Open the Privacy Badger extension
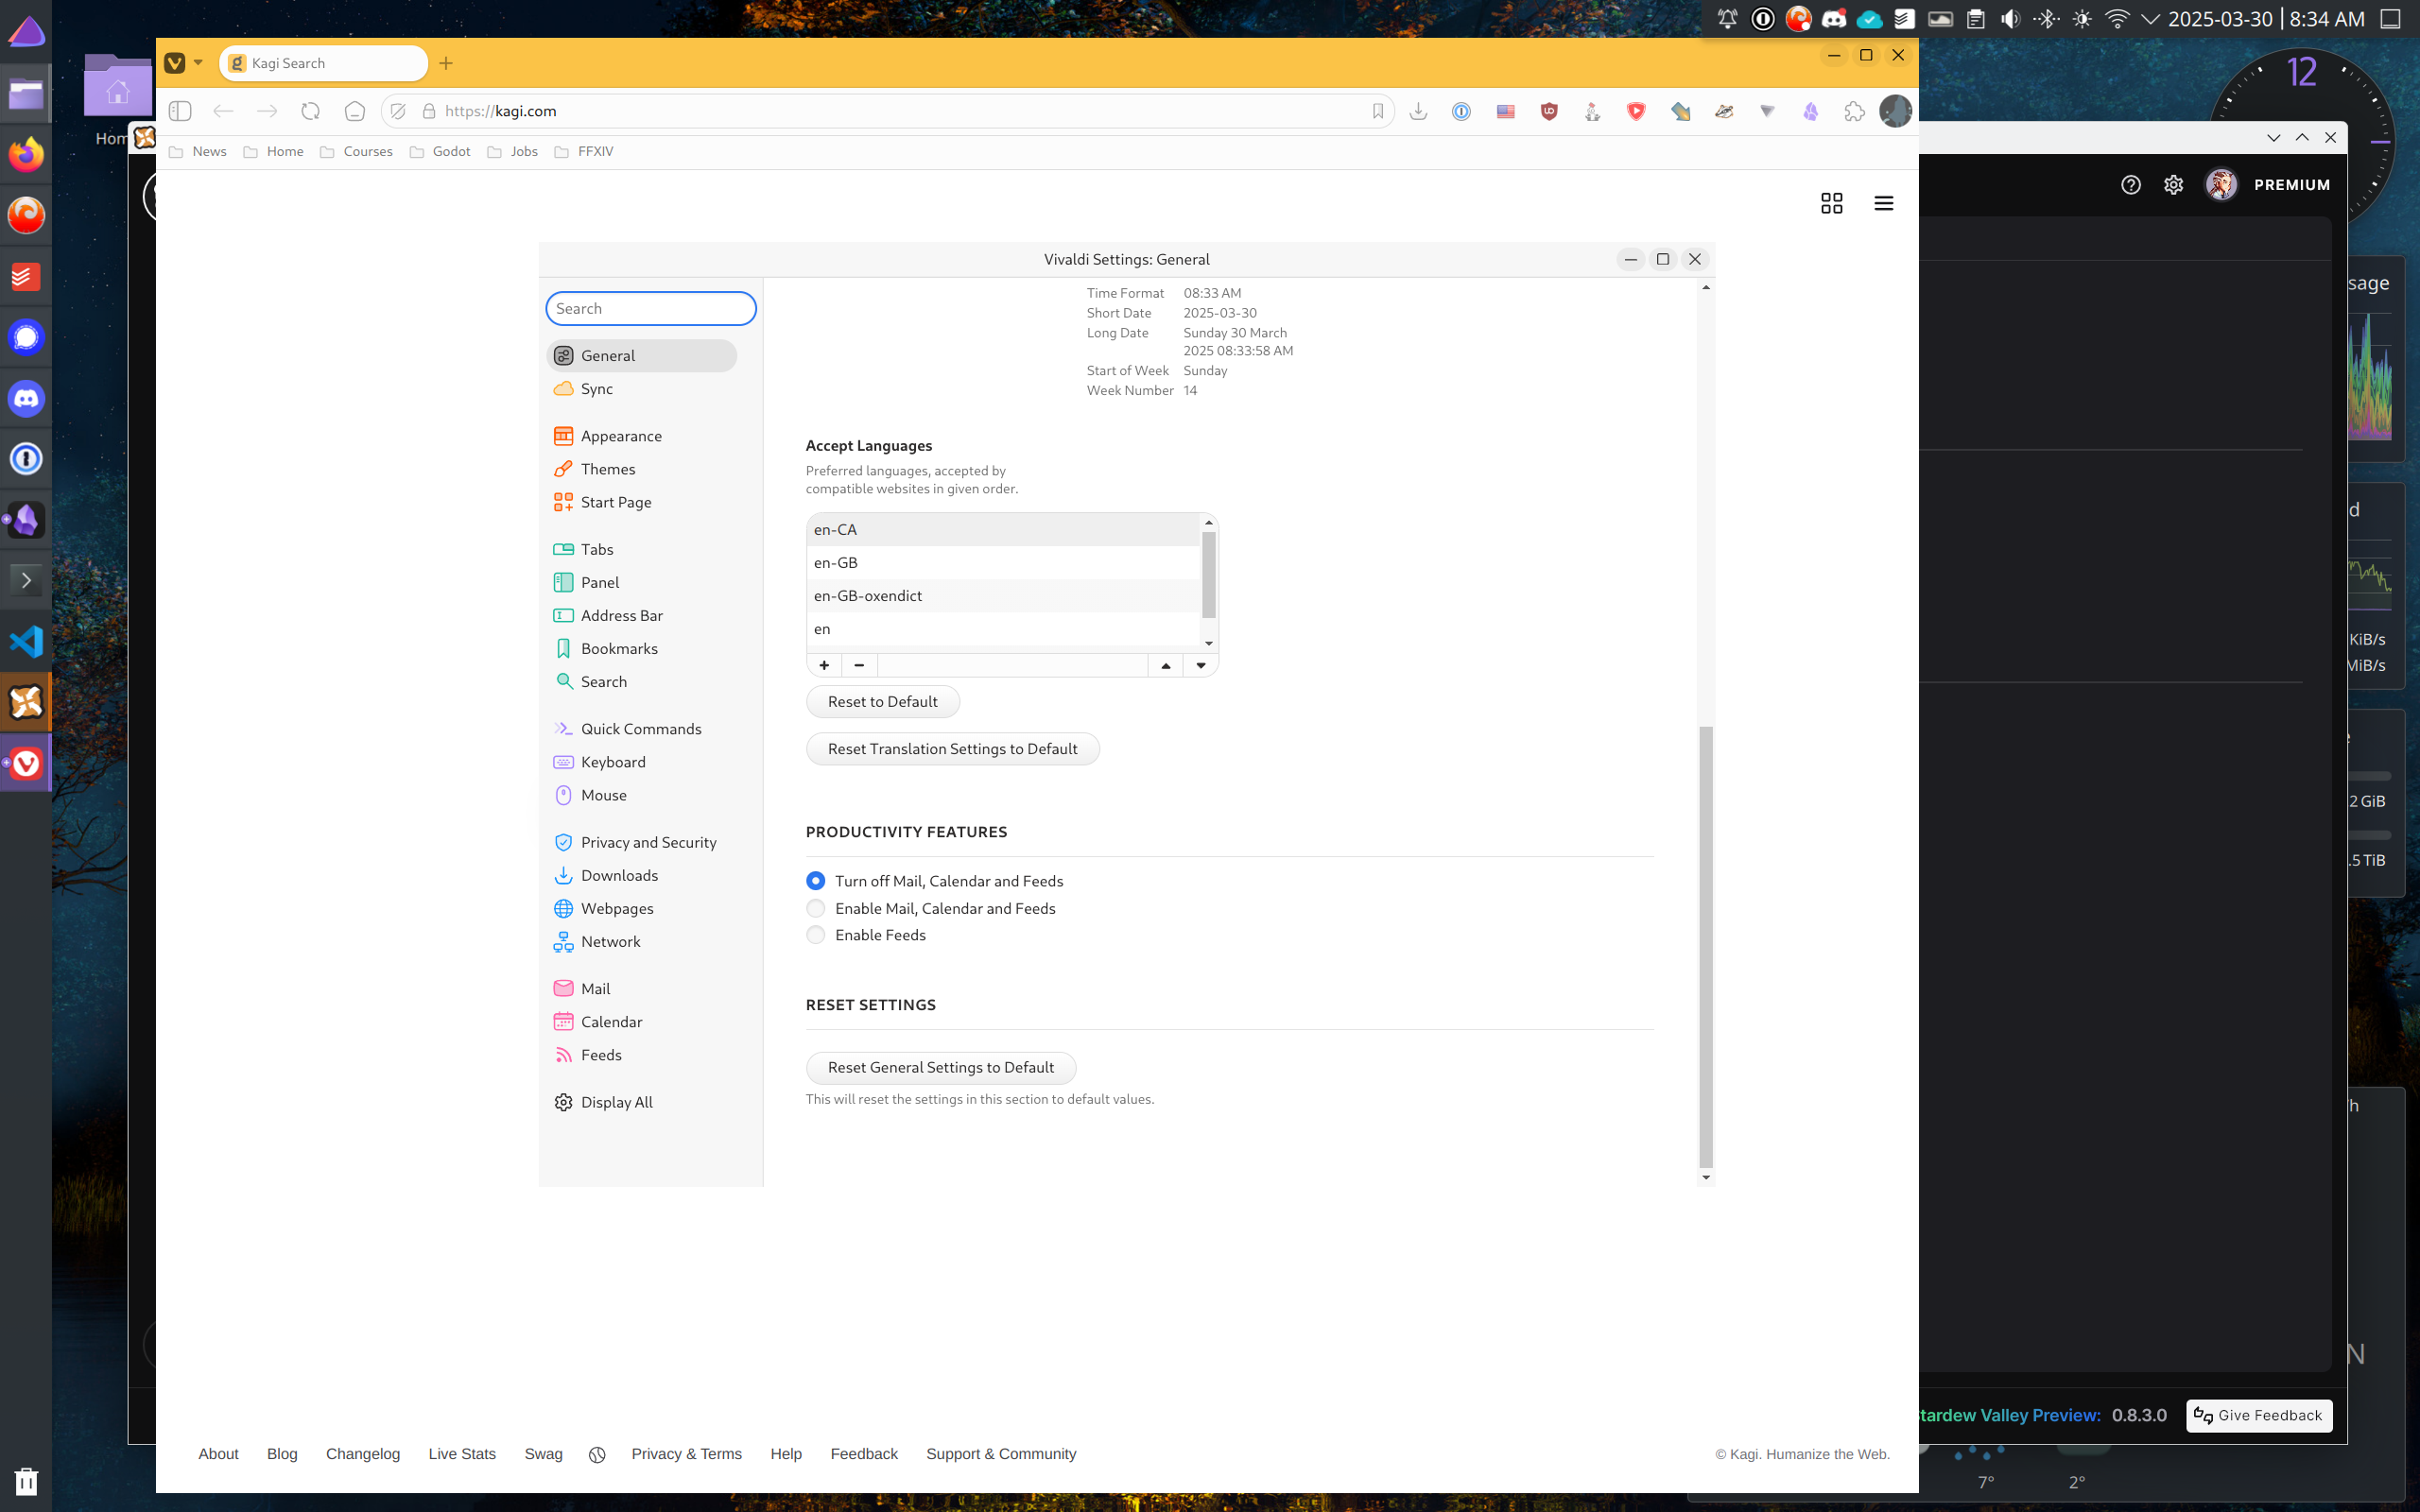This screenshot has height=1512, width=2420. tap(1724, 111)
